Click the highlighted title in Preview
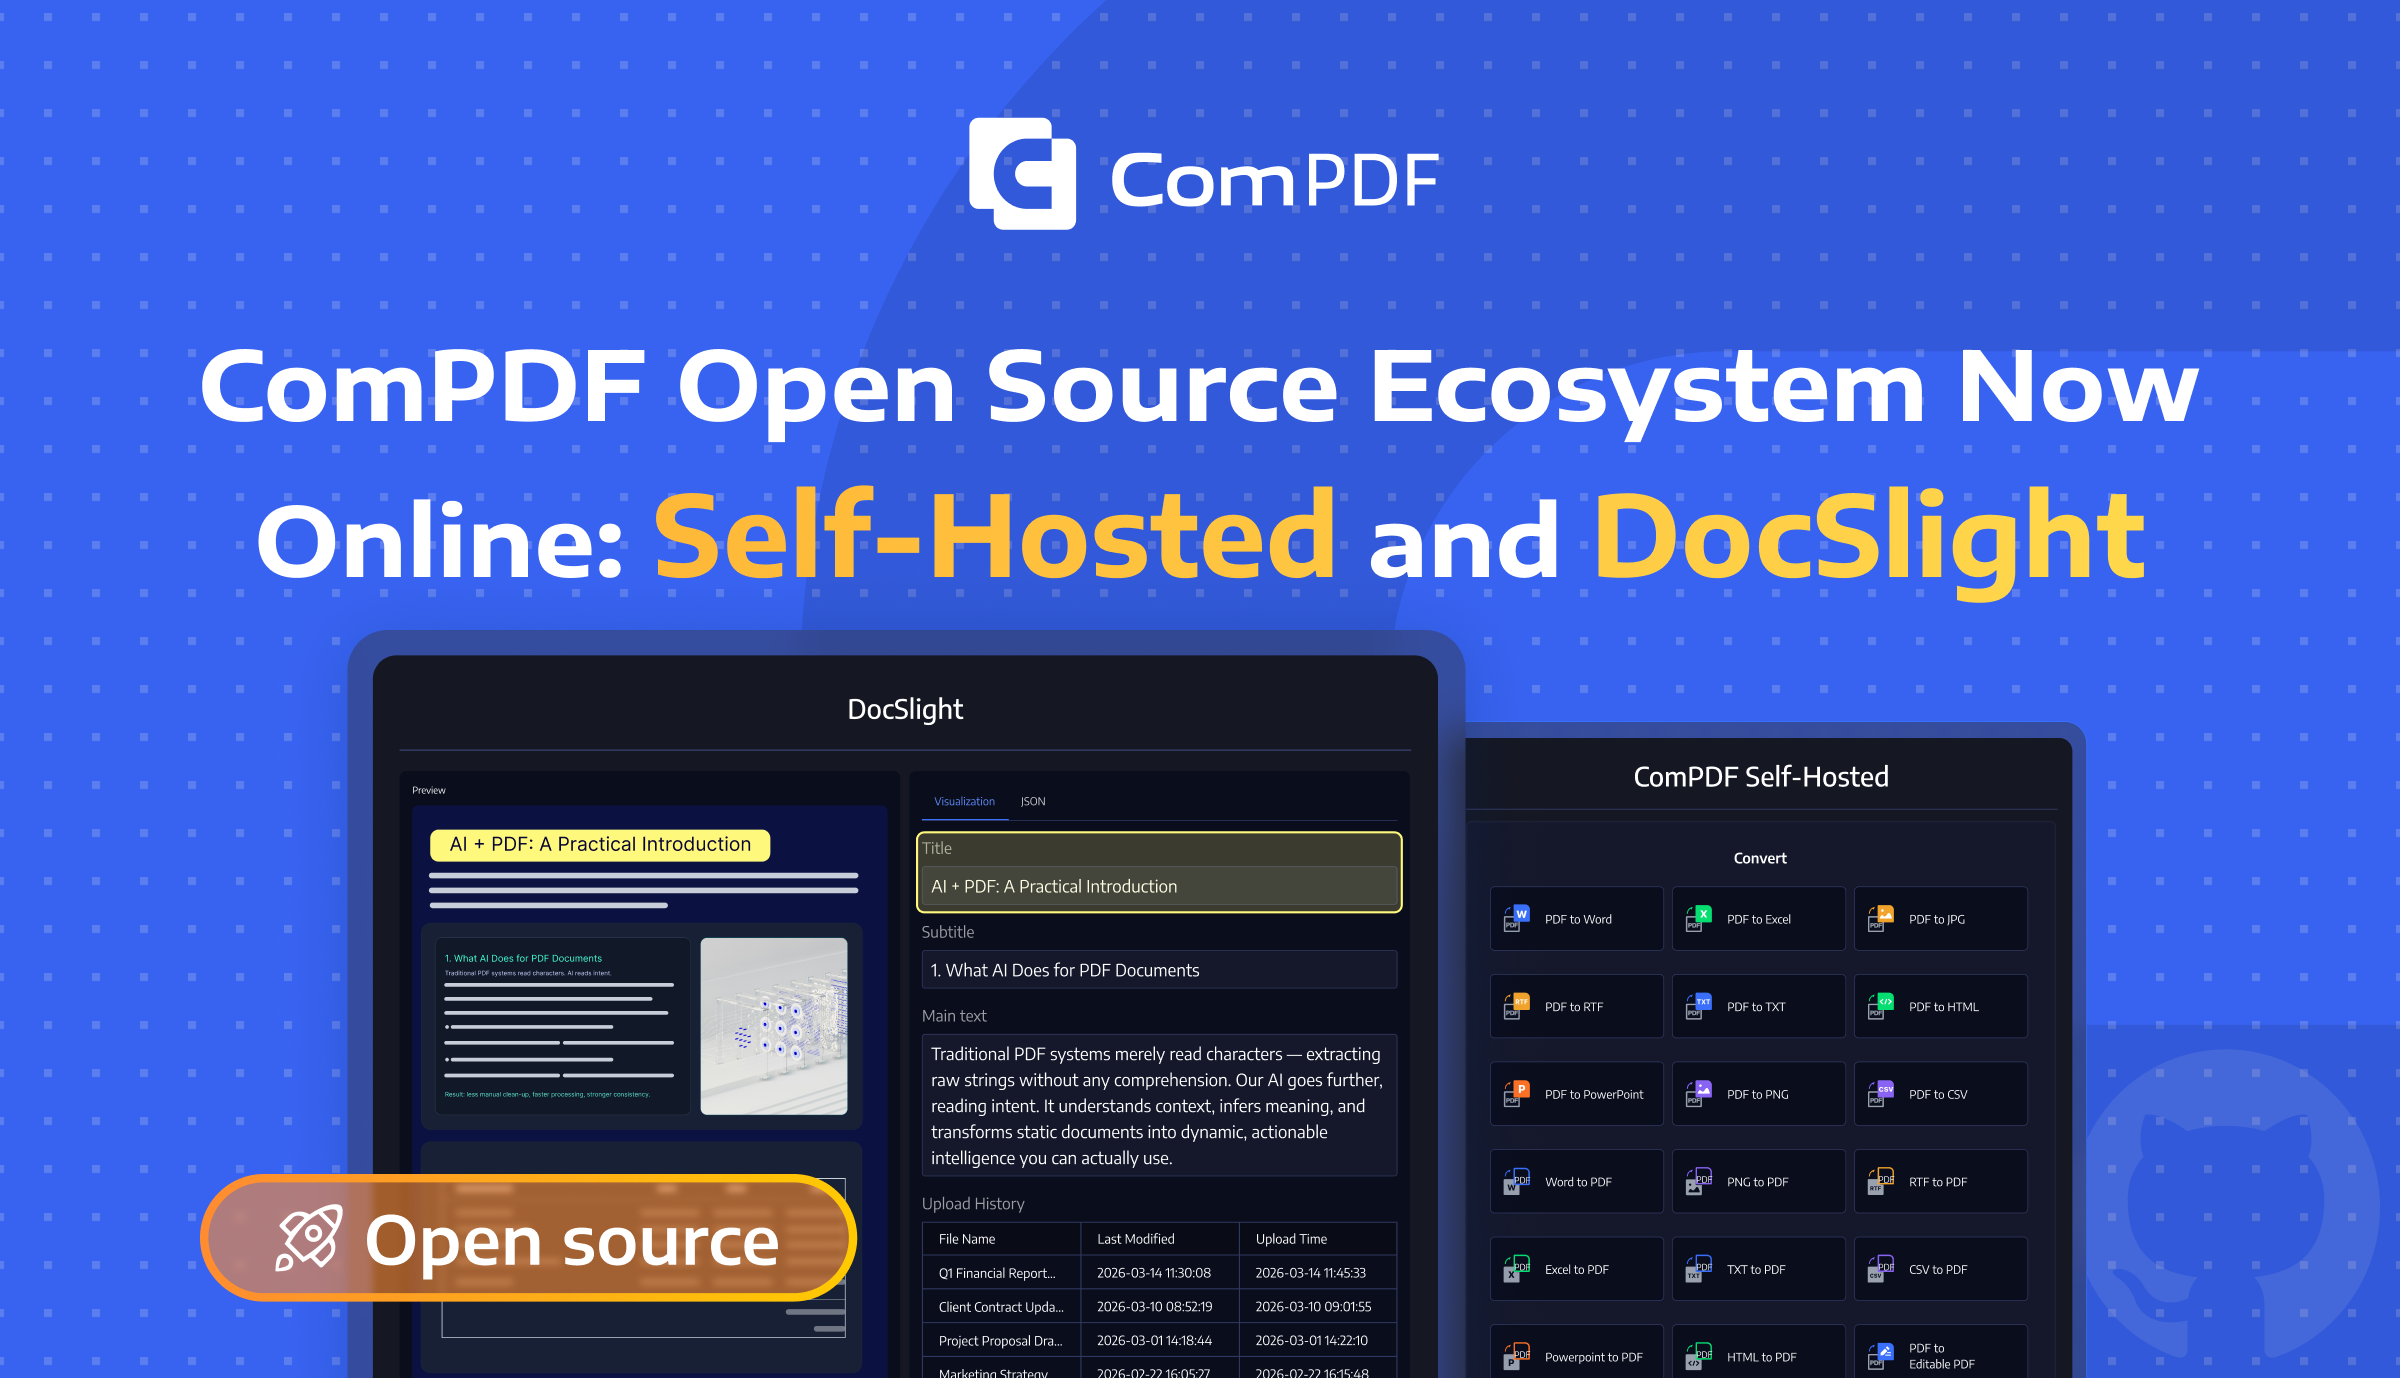Viewport: 2400px width, 1378px height. (x=600, y=845)
